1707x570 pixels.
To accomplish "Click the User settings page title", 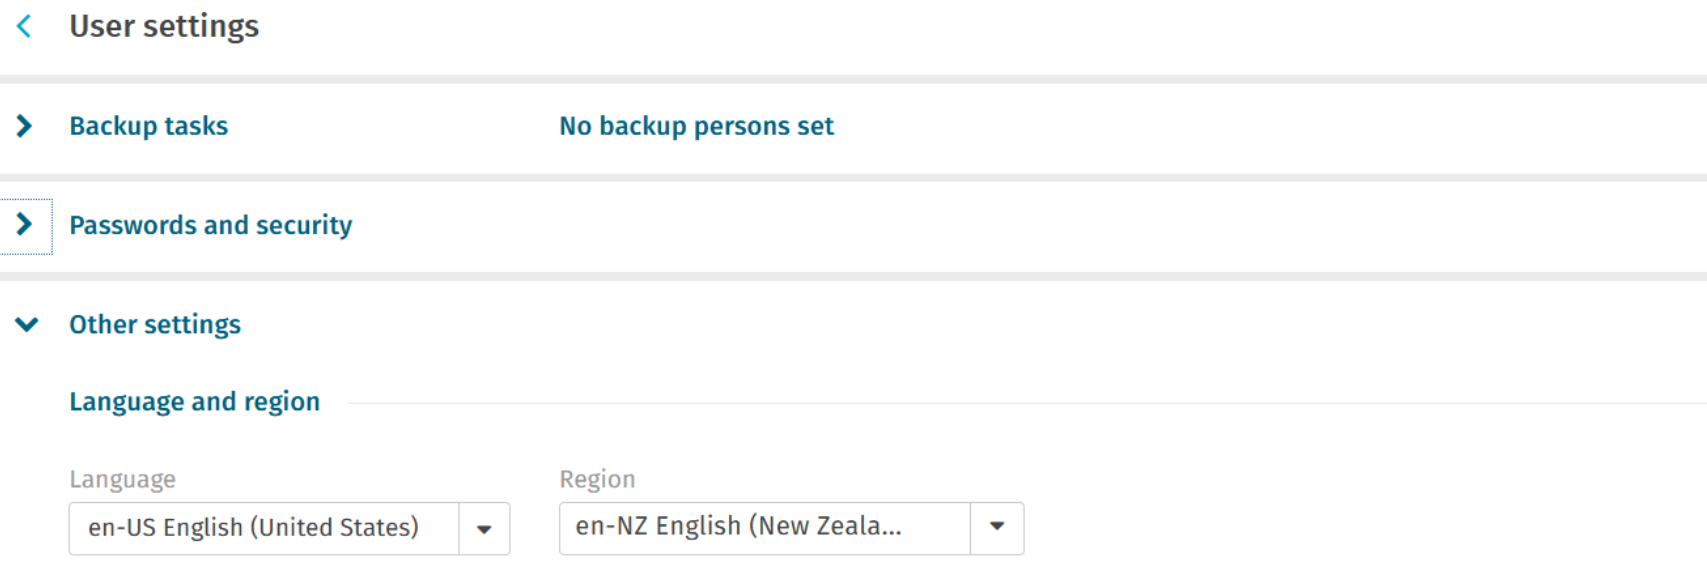I will pos(164,26).
